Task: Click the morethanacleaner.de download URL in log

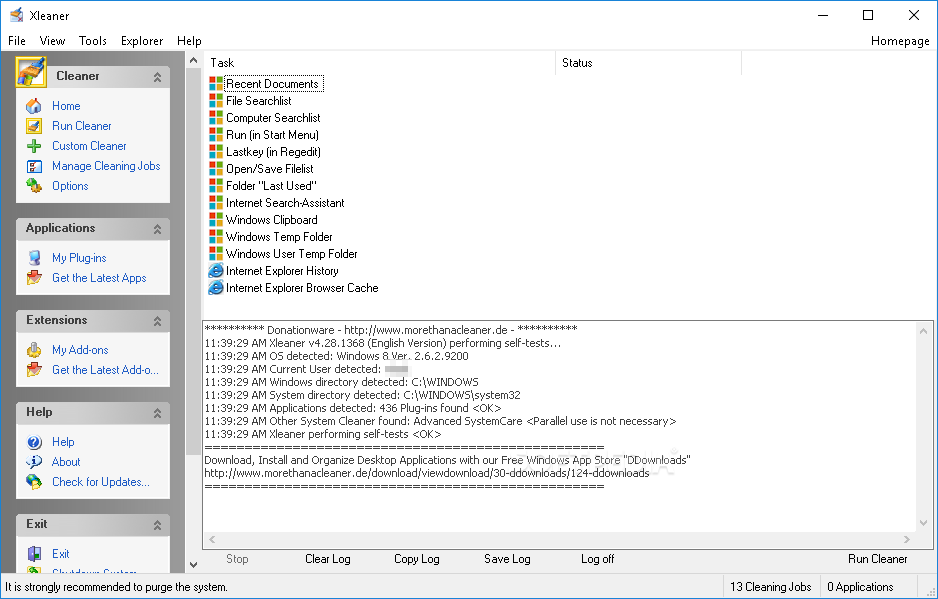Action: [427, 473]
